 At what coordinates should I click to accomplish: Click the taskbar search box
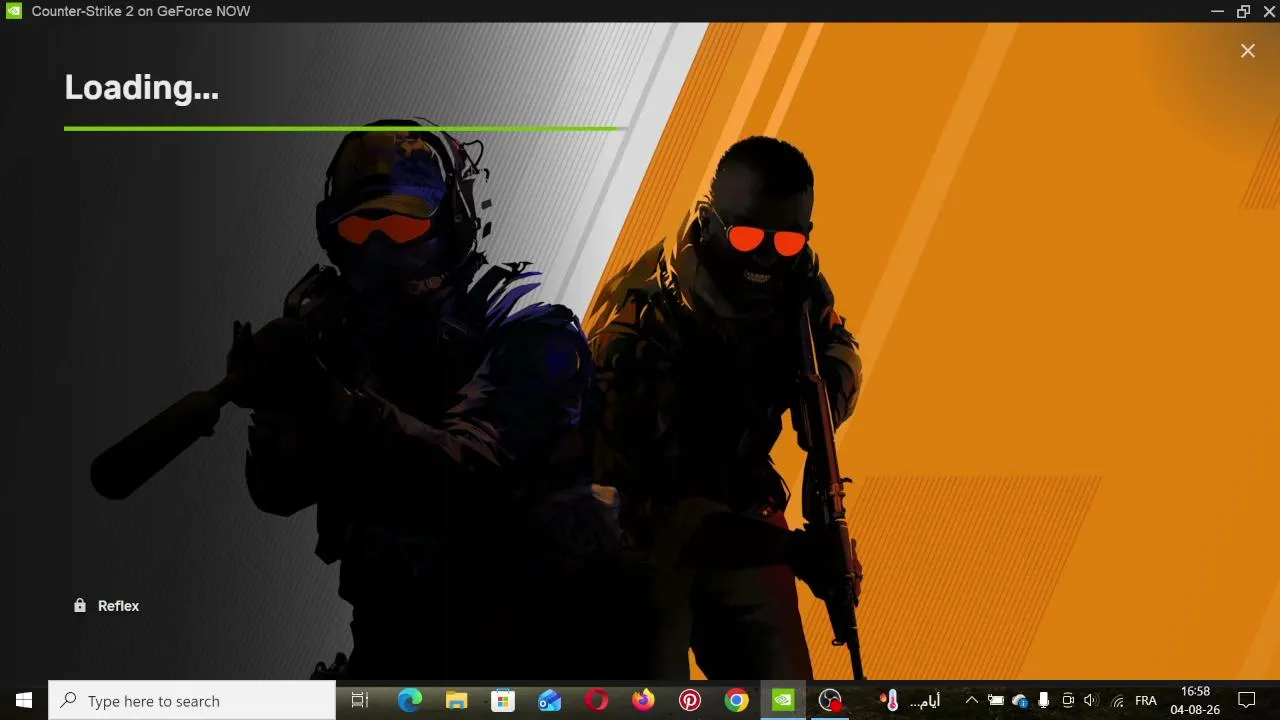pyautogui.click(x=192, y=701)
